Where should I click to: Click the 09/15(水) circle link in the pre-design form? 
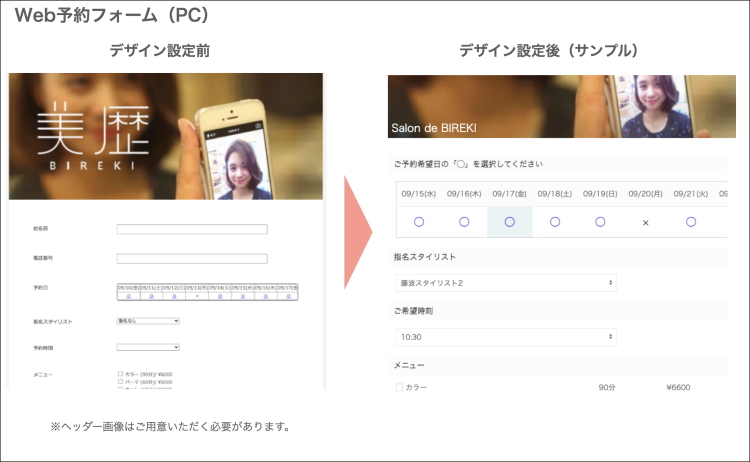(243, 297)
